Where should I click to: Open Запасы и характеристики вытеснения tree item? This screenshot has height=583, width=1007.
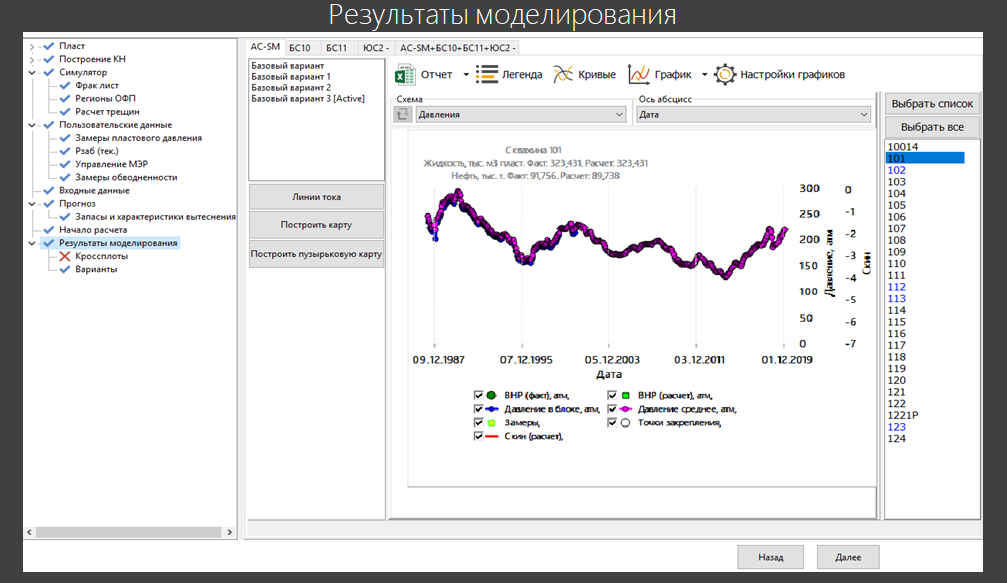coord(155,217)
